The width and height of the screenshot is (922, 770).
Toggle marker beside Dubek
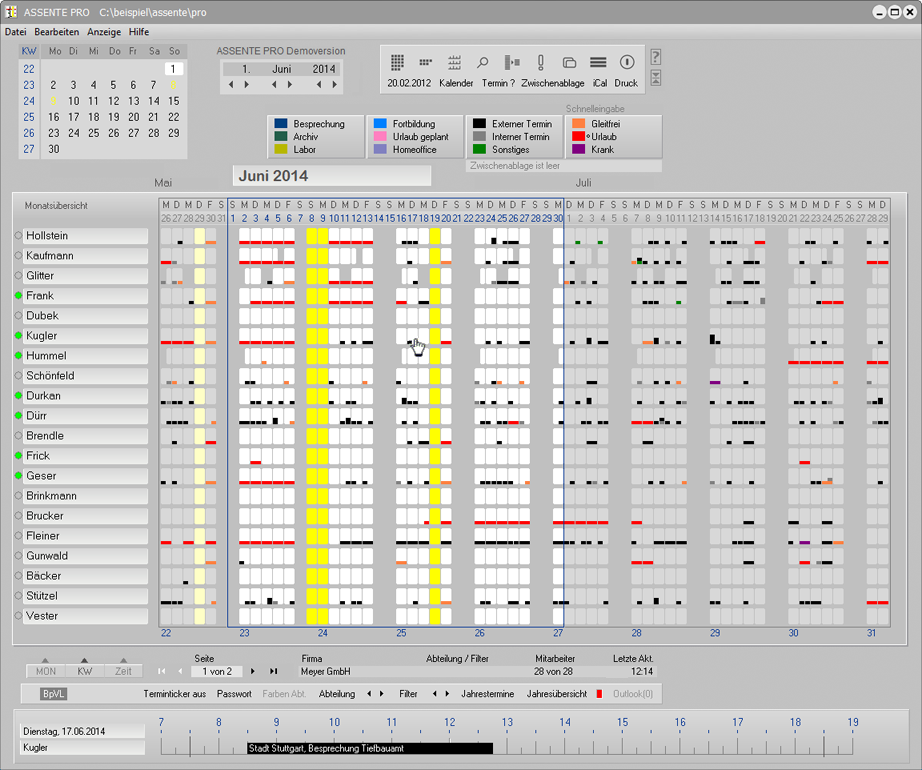pos(18,316)
